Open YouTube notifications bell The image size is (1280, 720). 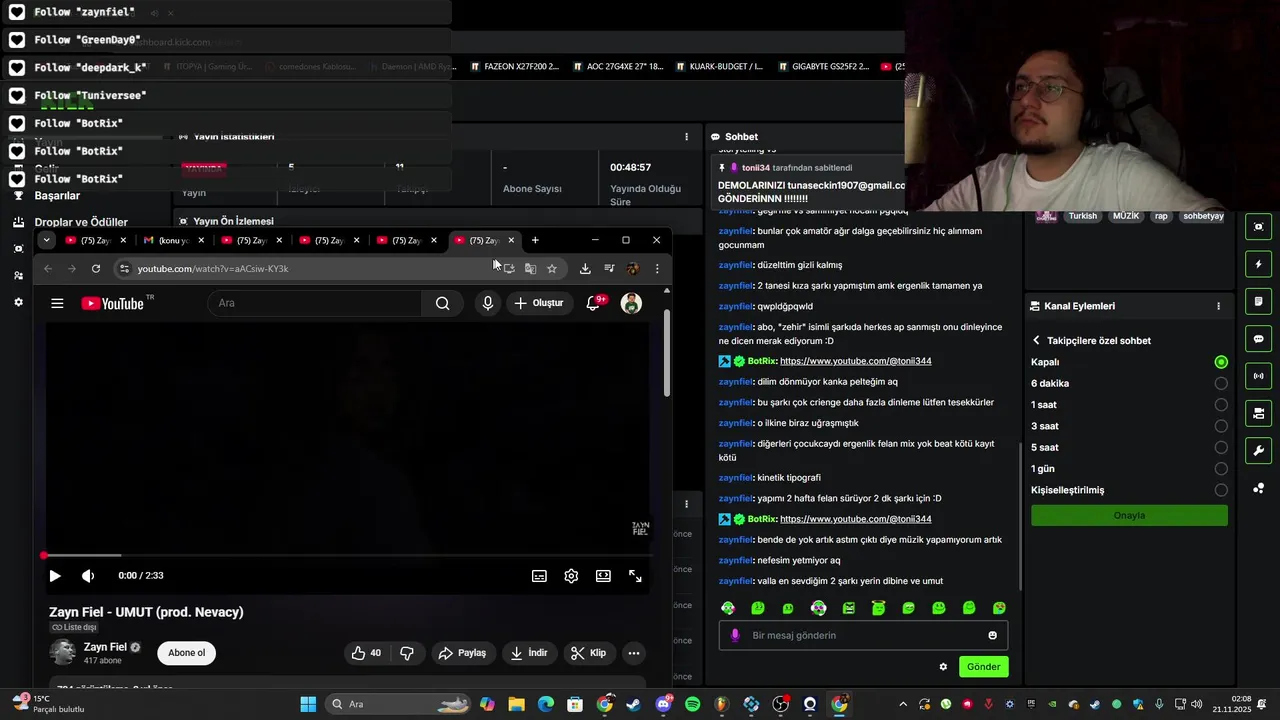593,303
